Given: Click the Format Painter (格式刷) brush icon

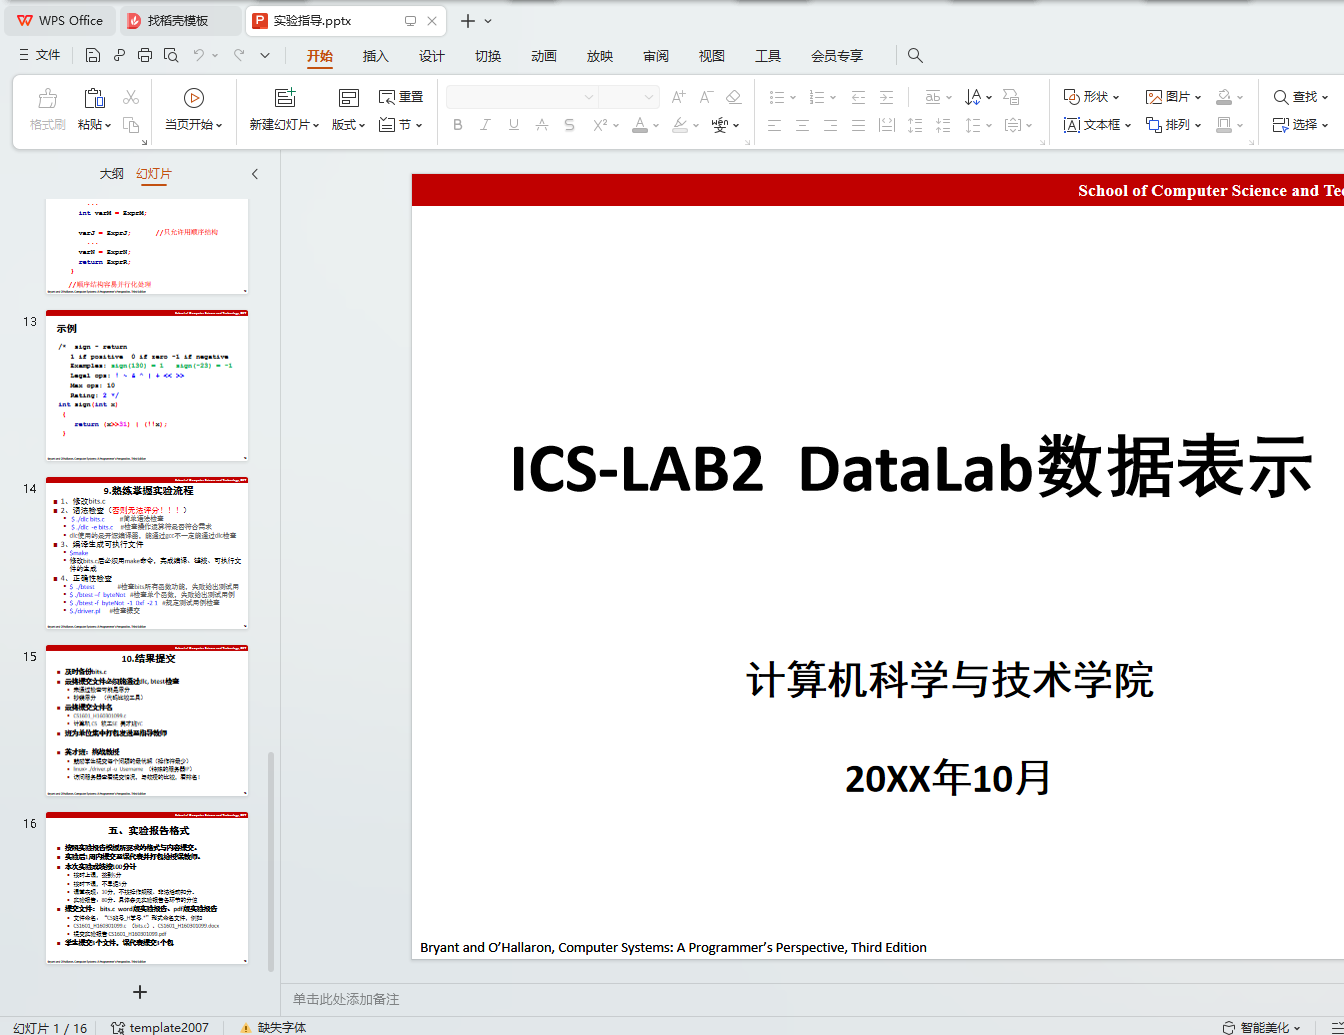Looking at the screenshot, I should point(47,98).
